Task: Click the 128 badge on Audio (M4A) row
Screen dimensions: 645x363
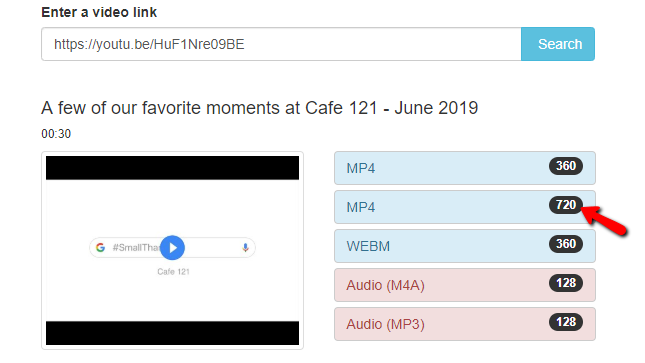Action: [566, 283]
